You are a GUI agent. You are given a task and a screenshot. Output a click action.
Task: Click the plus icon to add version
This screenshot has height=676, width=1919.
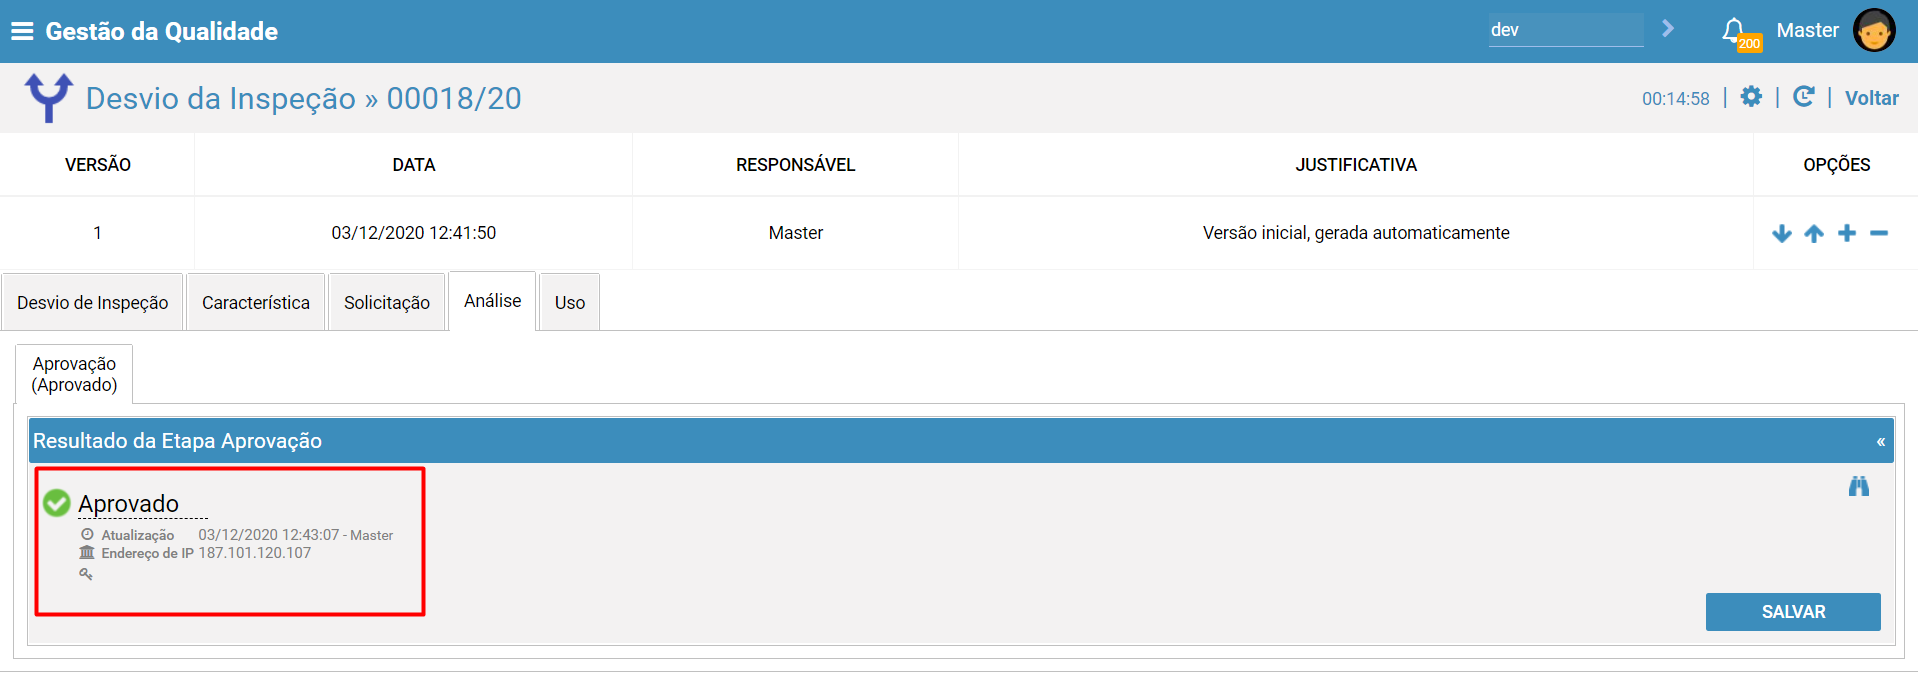tap(1847, 233)
